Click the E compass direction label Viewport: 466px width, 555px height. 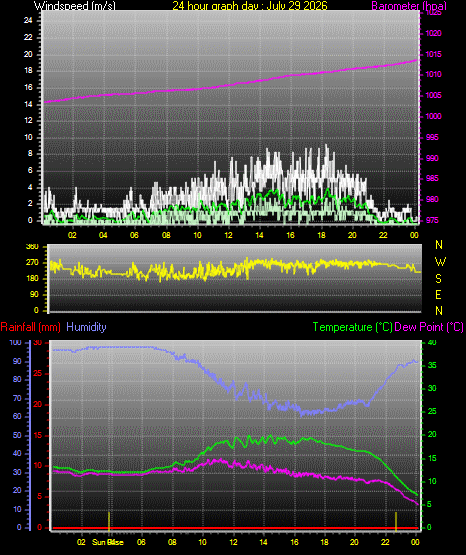438,295
